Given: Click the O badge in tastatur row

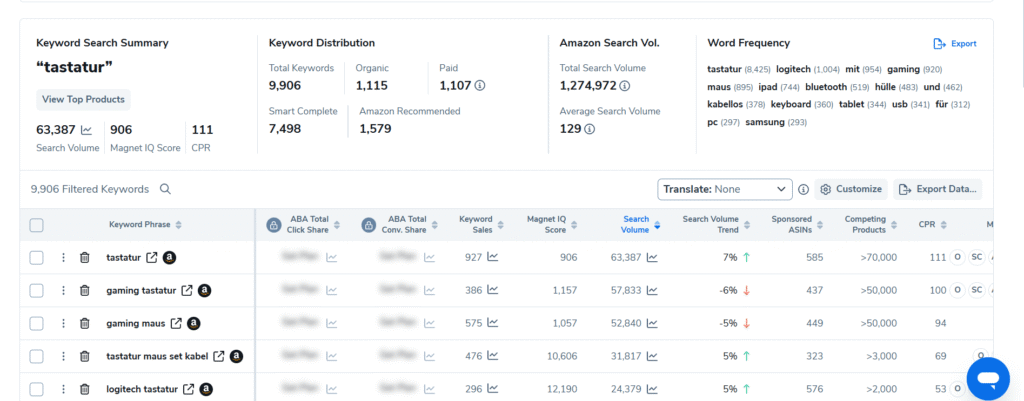Looking at the screenshot, I should (x=957, y=257).
